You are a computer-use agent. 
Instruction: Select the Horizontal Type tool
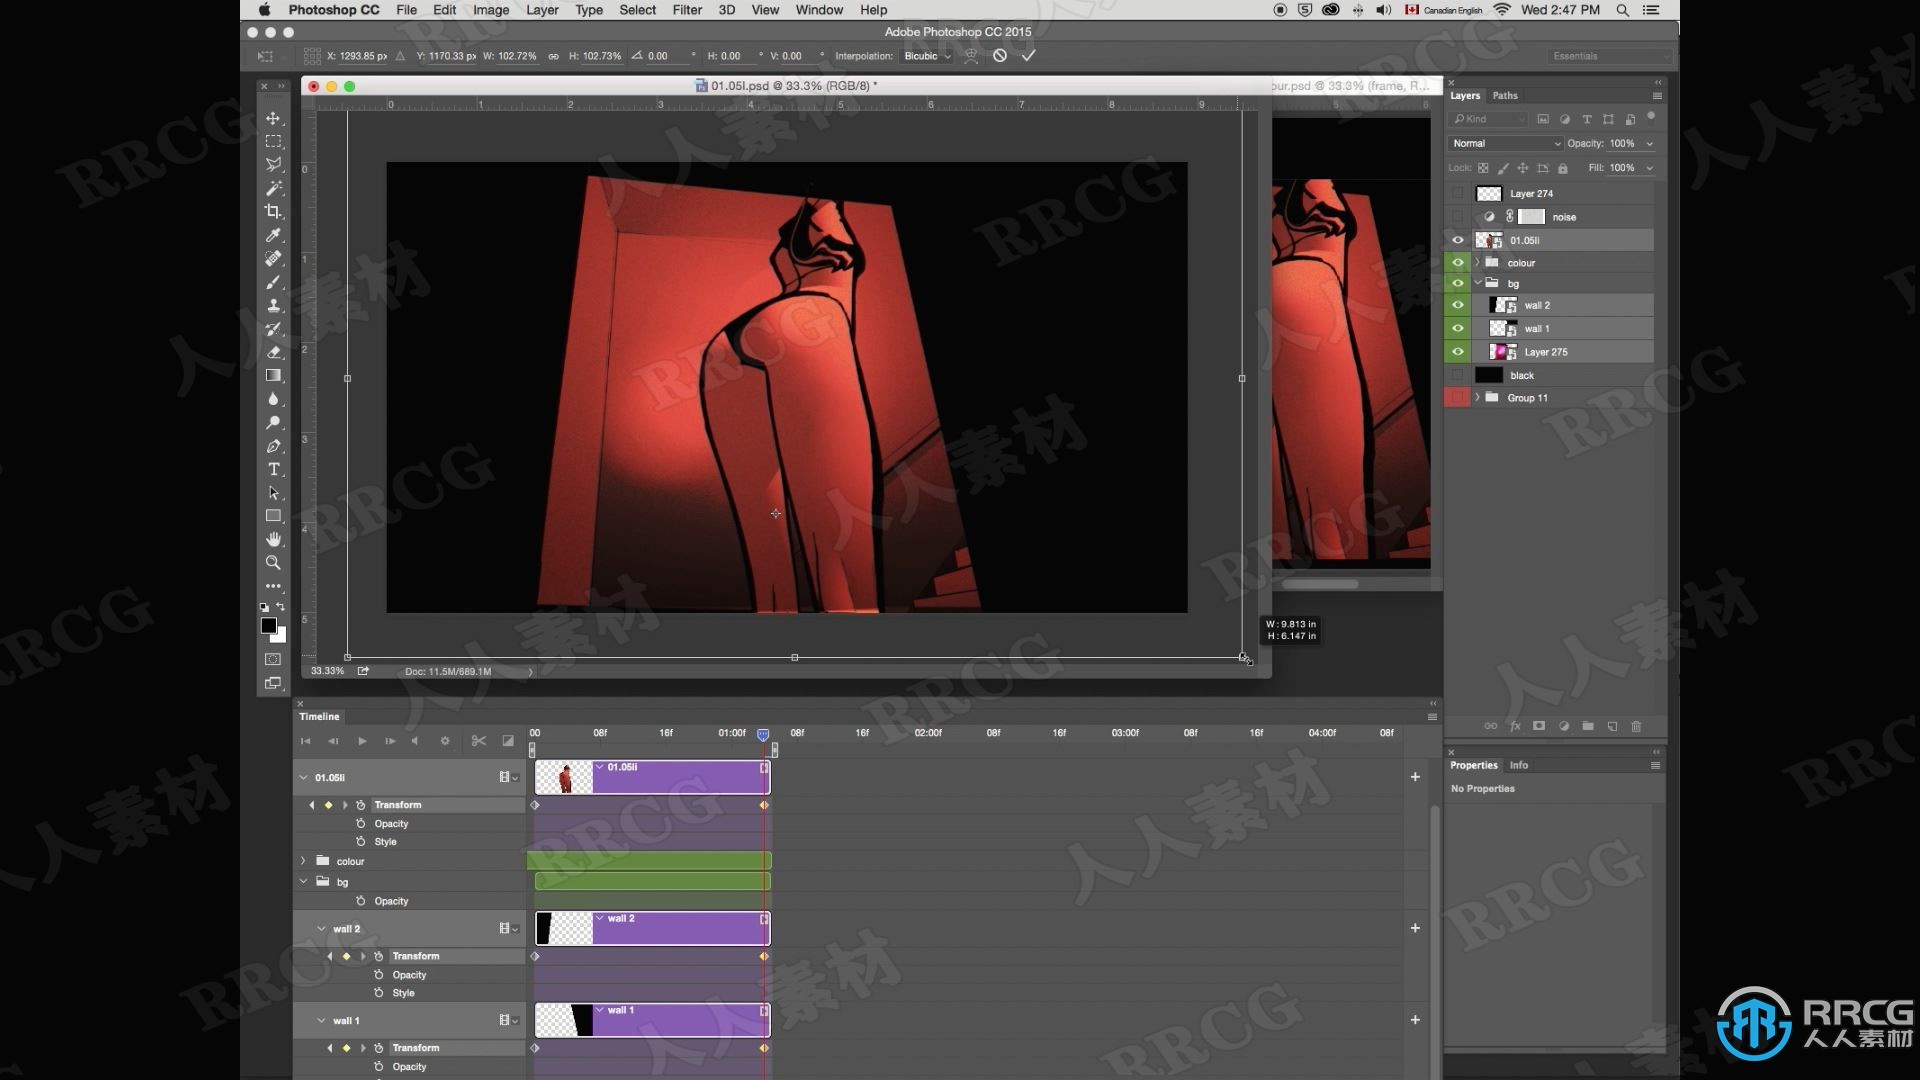[273, 469]
